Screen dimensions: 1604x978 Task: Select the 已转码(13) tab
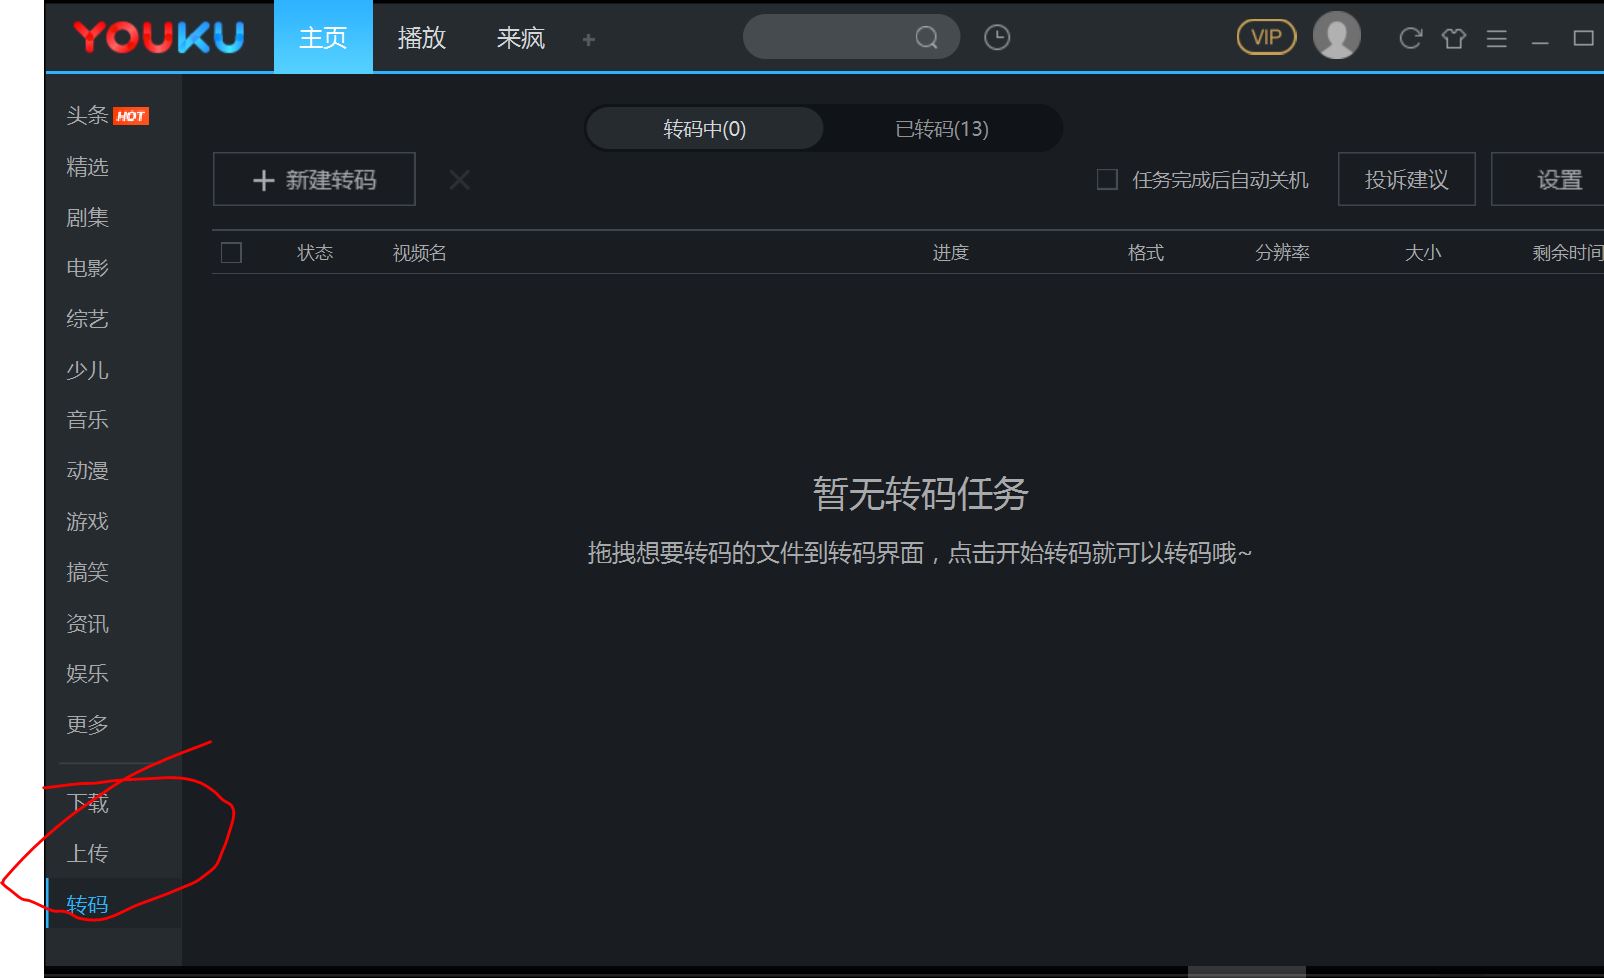click(942, 129)
